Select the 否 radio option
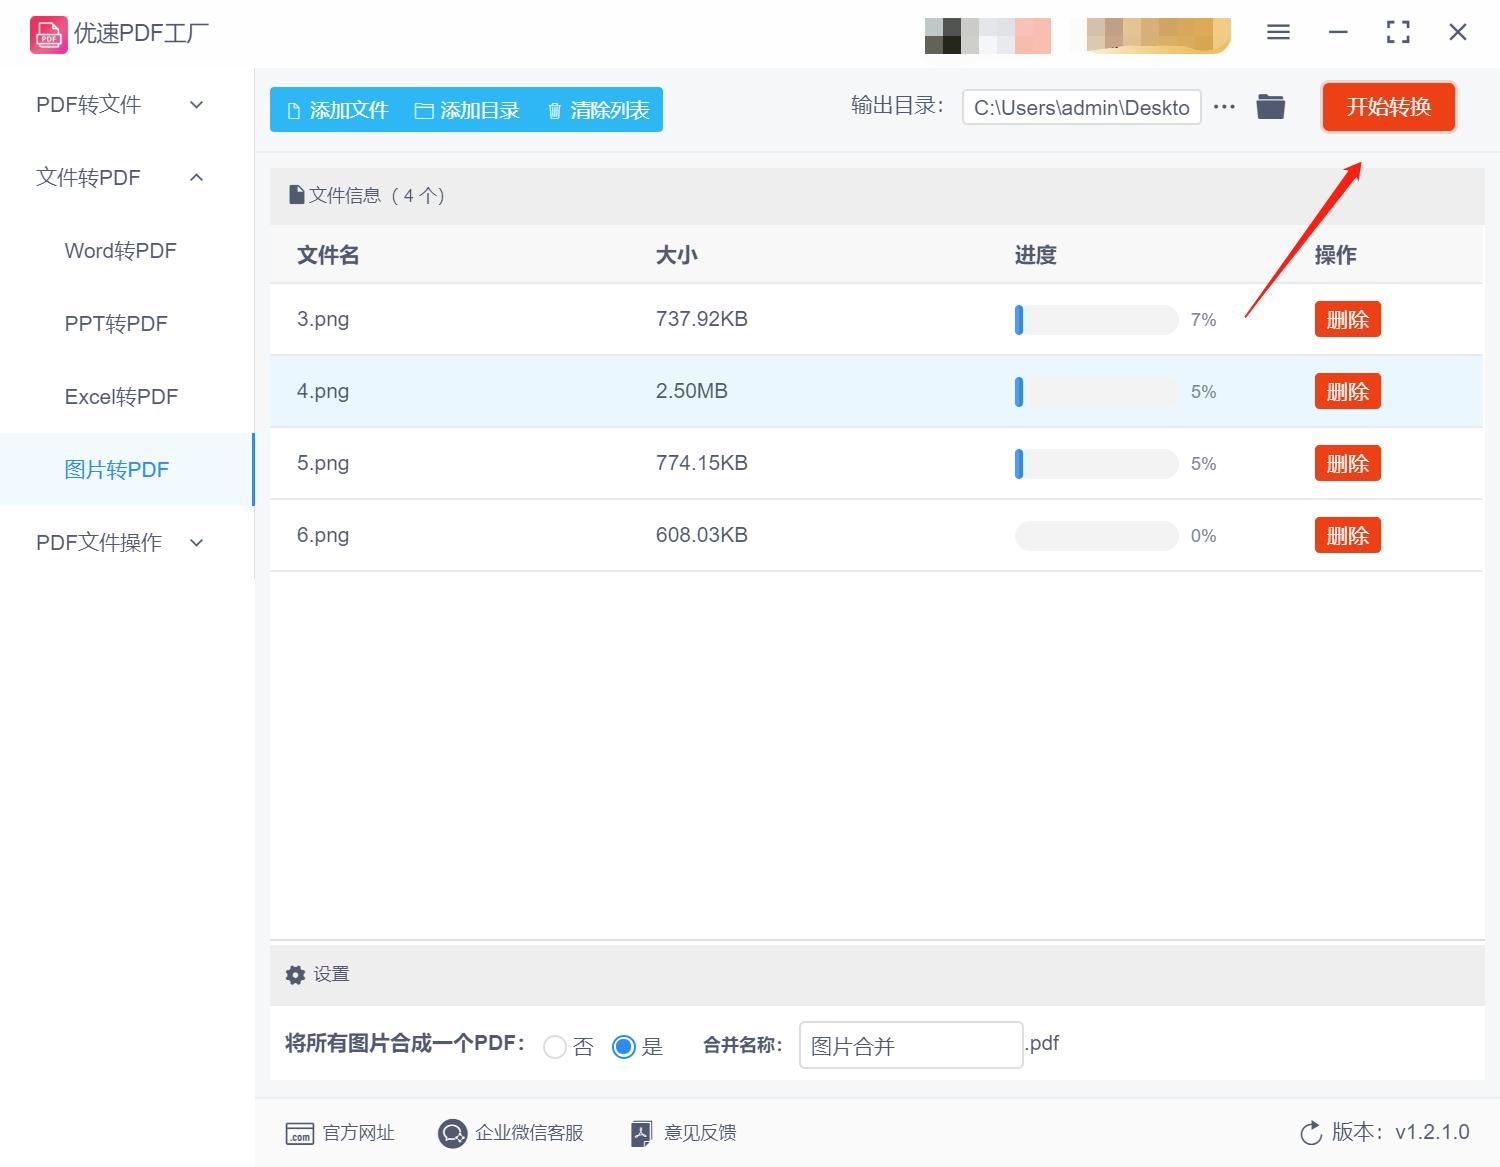The image size is (1500, 1167). coord(556,1046)
